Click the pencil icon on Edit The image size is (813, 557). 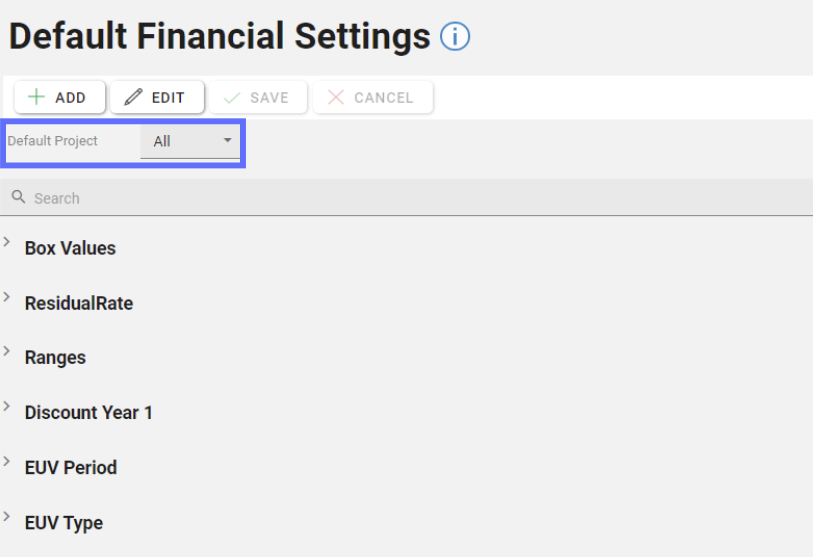pyautogui.click(x=133, y=97)
